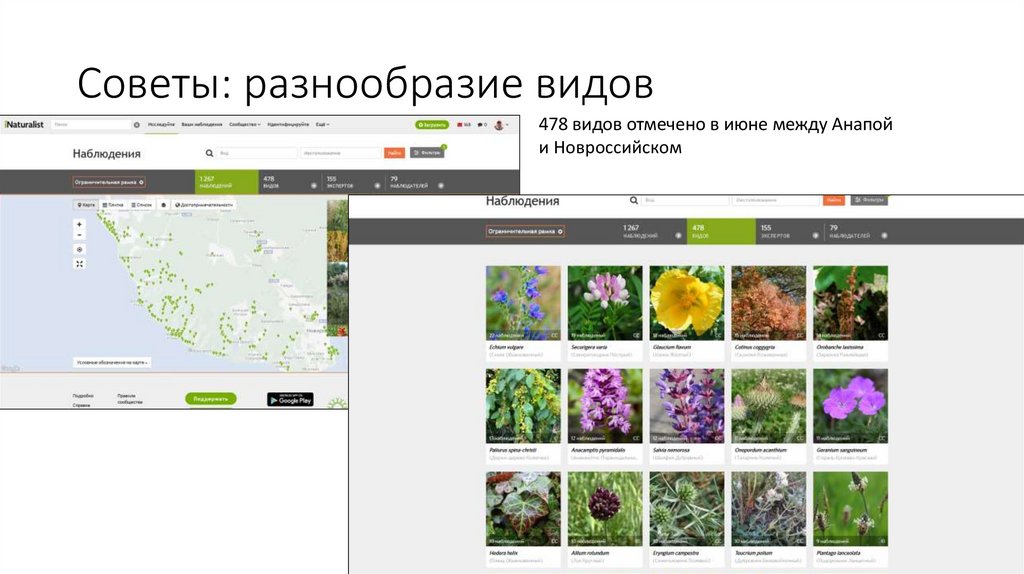Open the Orobanche laxissima species thumbnail
The height and width of the screenshot is (574, 1024).
pos(850,303)
